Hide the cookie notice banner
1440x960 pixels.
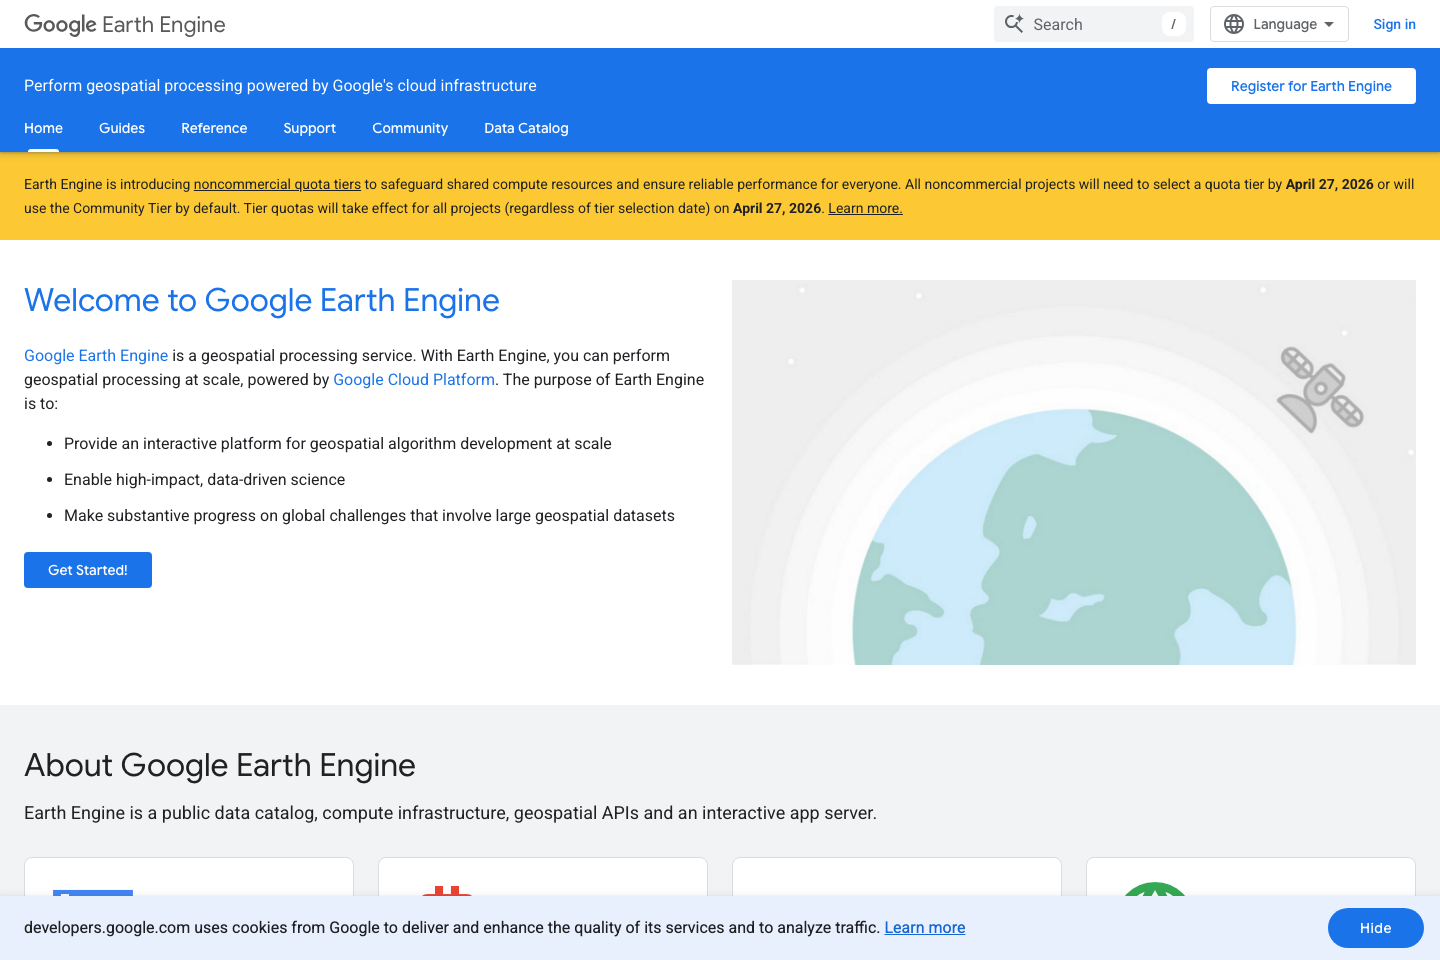(x=1375, y=928)
